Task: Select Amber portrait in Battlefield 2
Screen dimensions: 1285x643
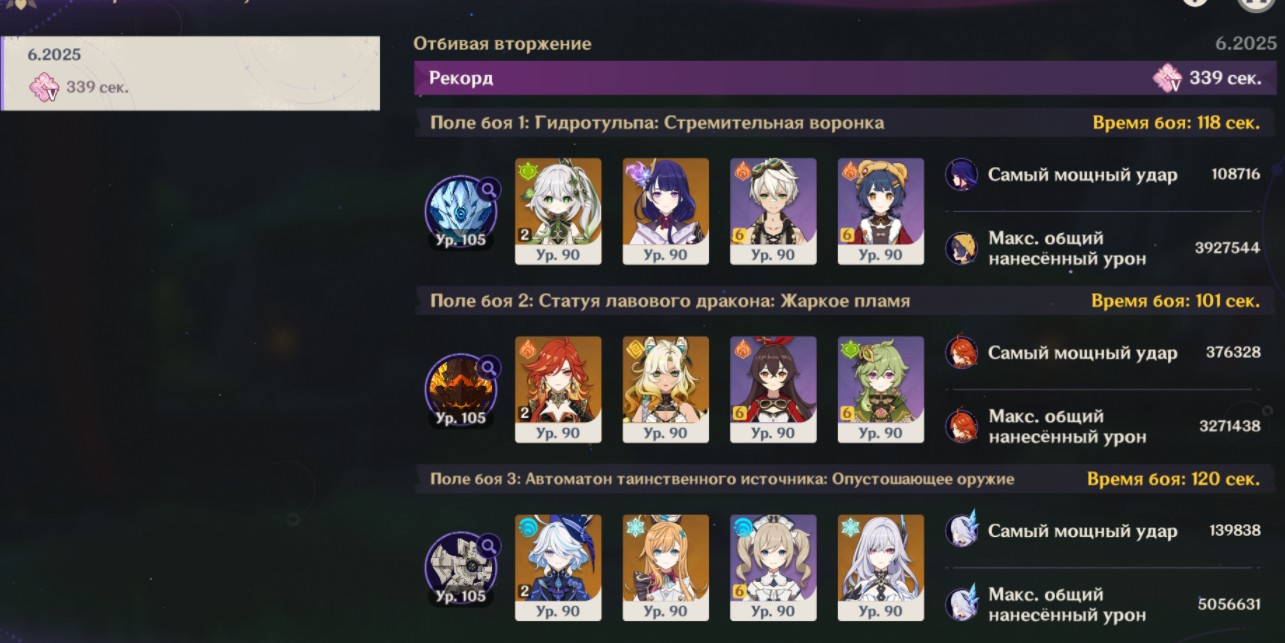Action: (x=773, y=389)
